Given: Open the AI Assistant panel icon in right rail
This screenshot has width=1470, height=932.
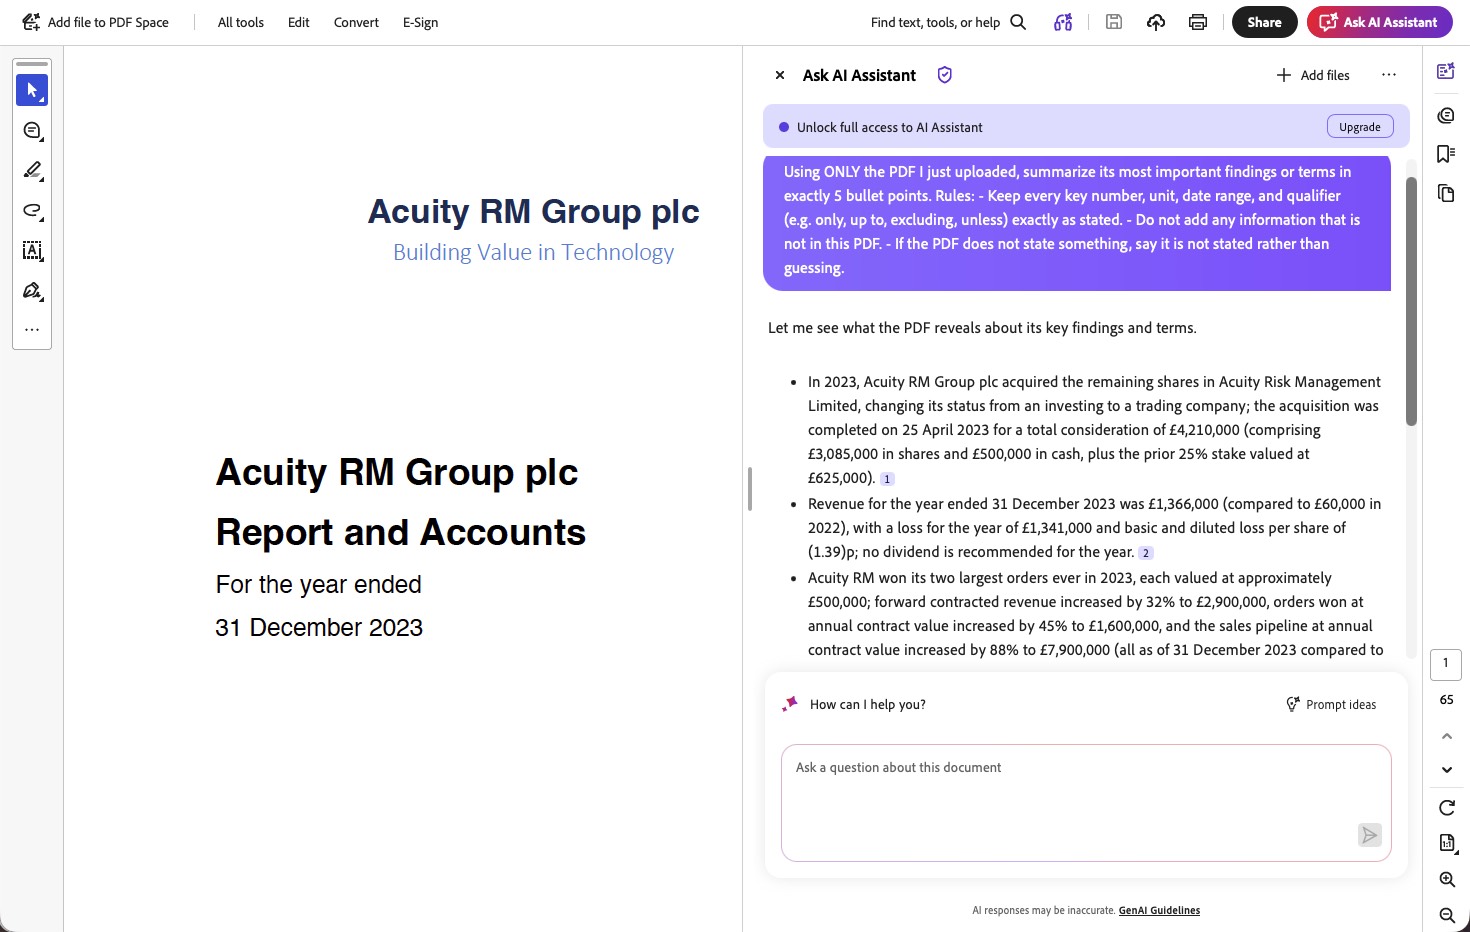Looking at the screenshot, I should point(1446,71).
